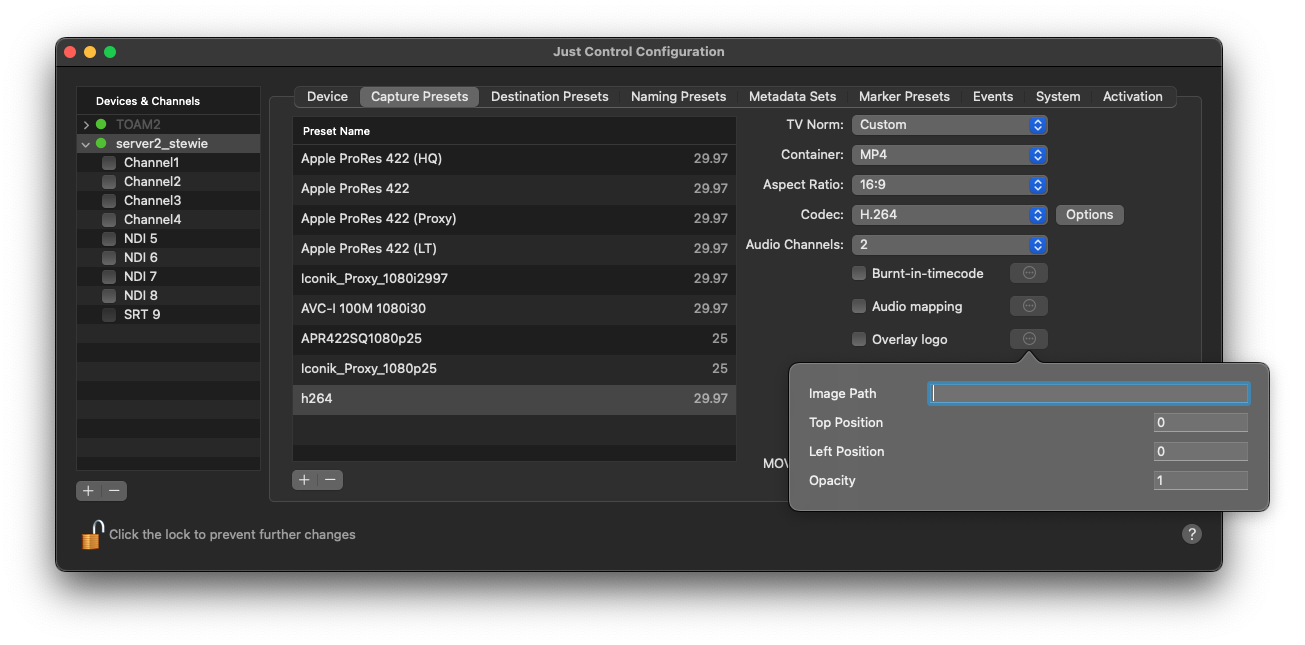The width and height of the screenshot is (1305, 645).
Task: Click green status dot of server2_stewie
Action: [x=101, y=144]
